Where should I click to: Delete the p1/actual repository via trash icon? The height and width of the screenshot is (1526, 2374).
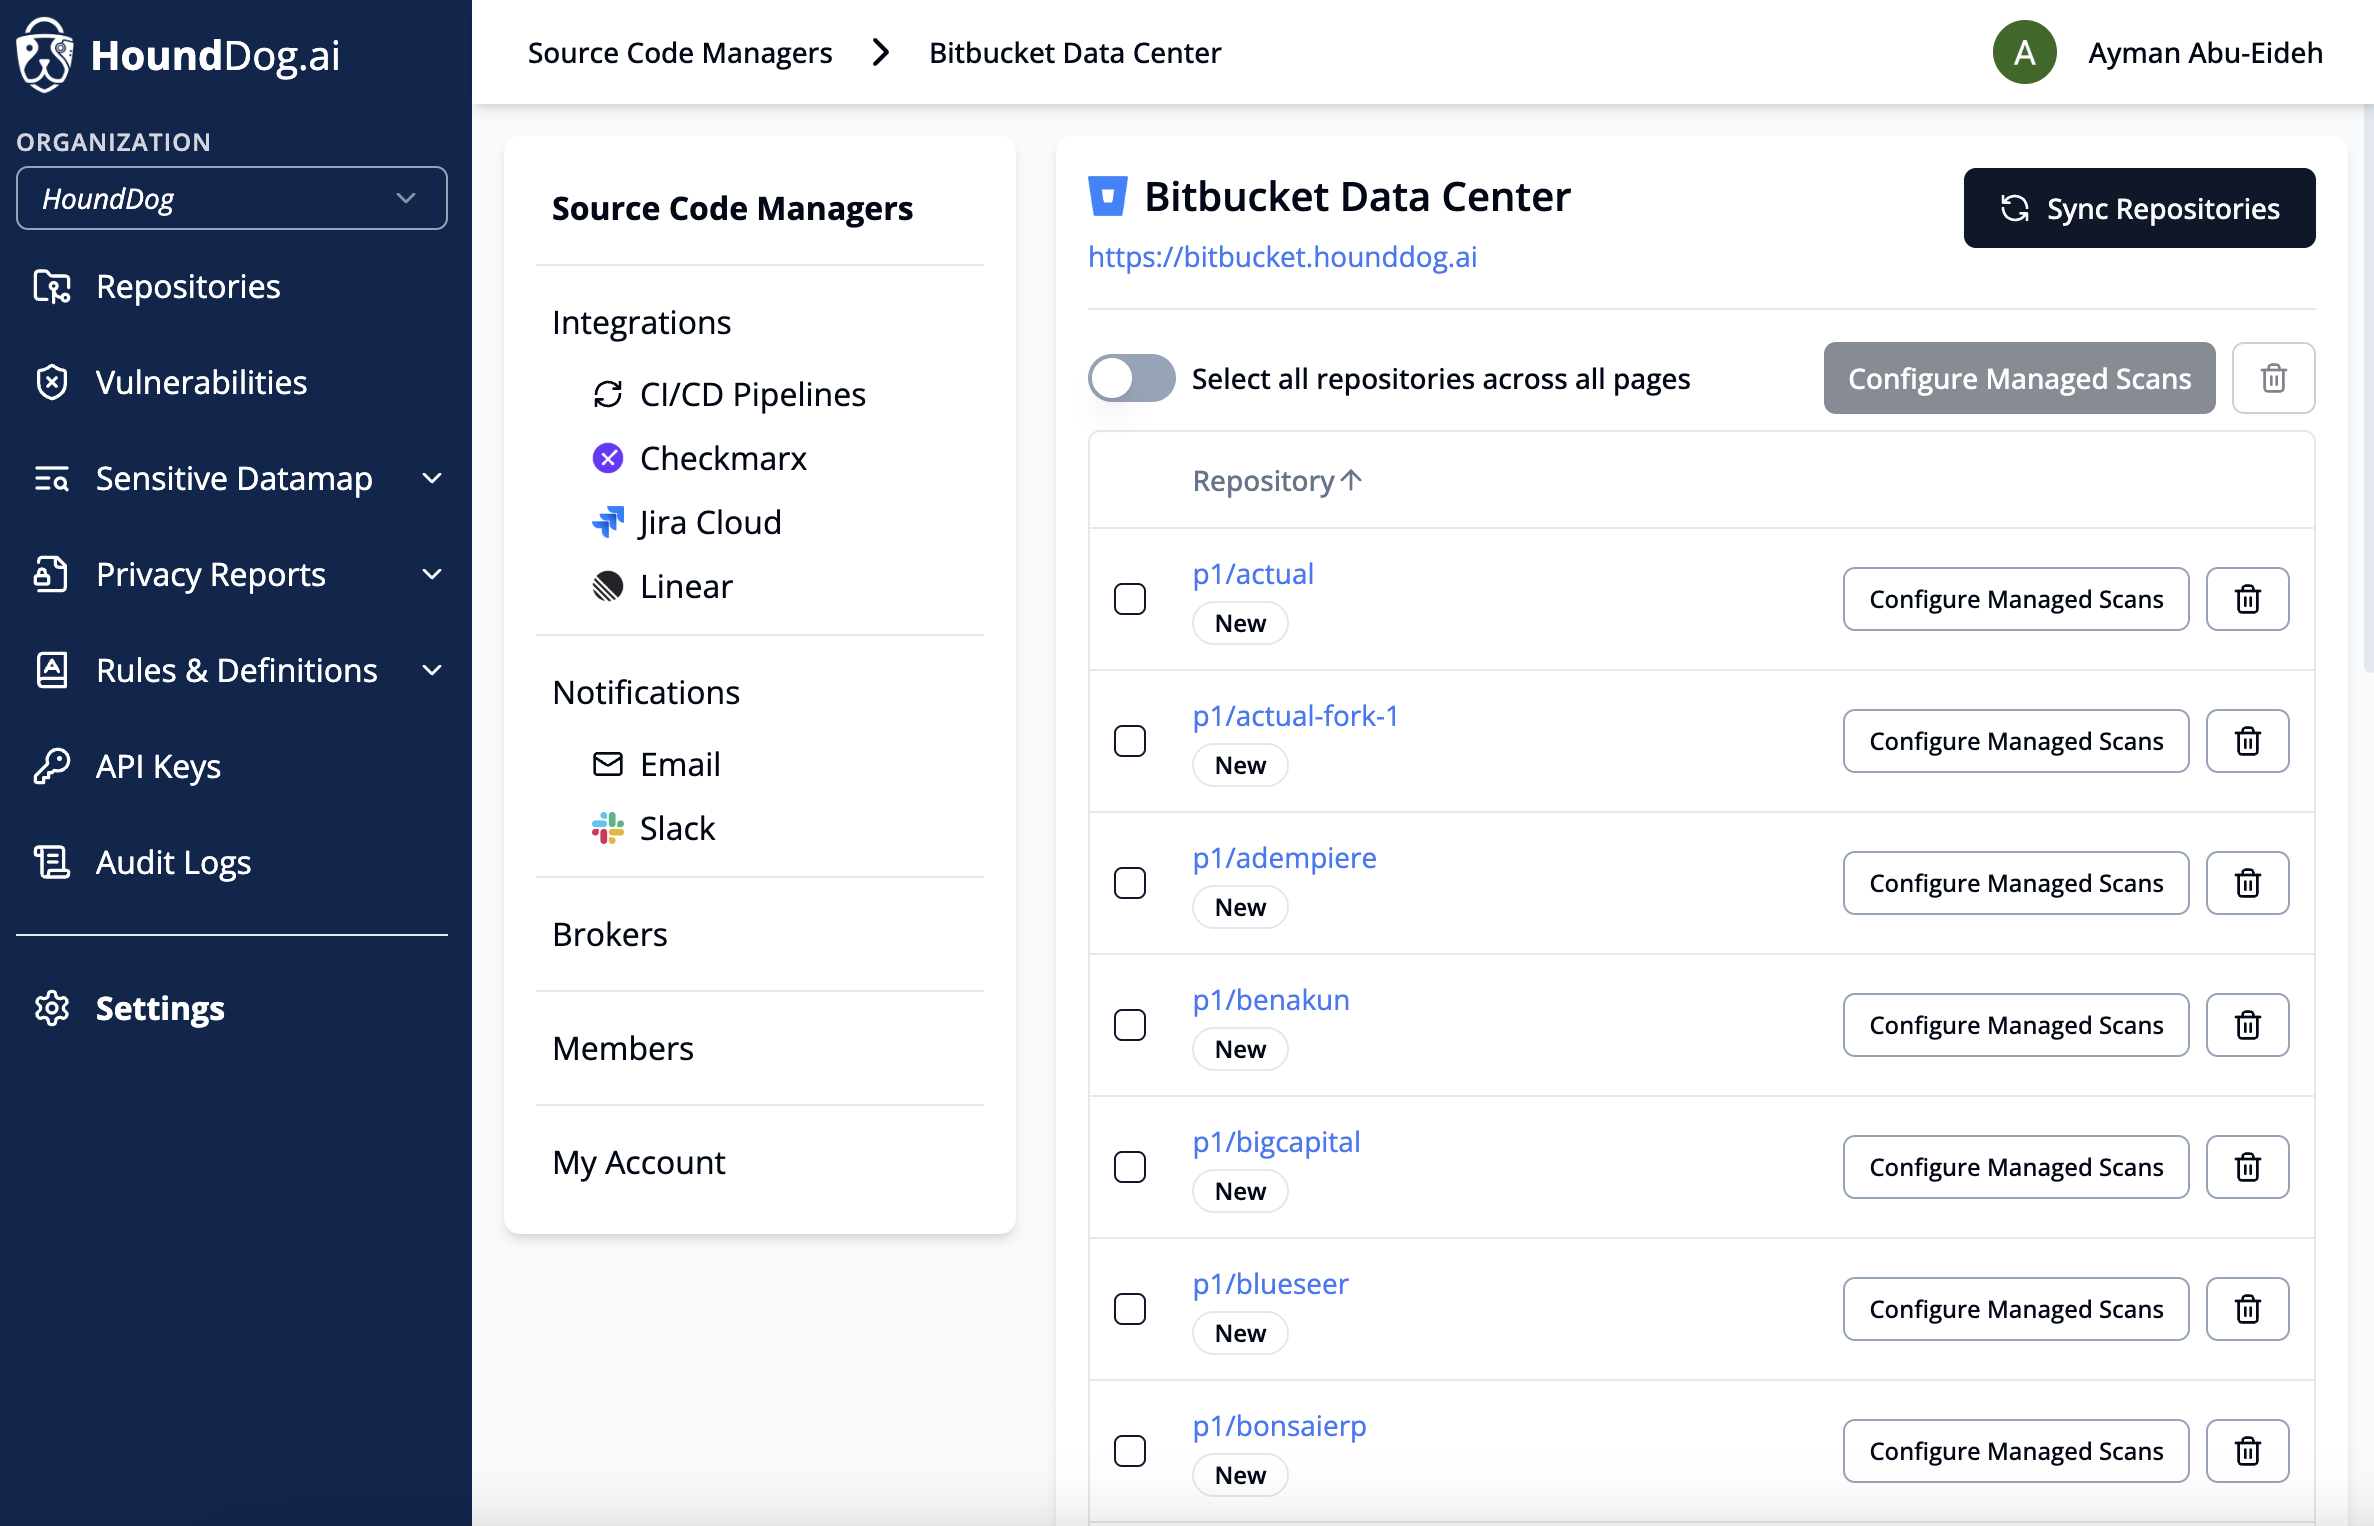[x=2247, y=599]
